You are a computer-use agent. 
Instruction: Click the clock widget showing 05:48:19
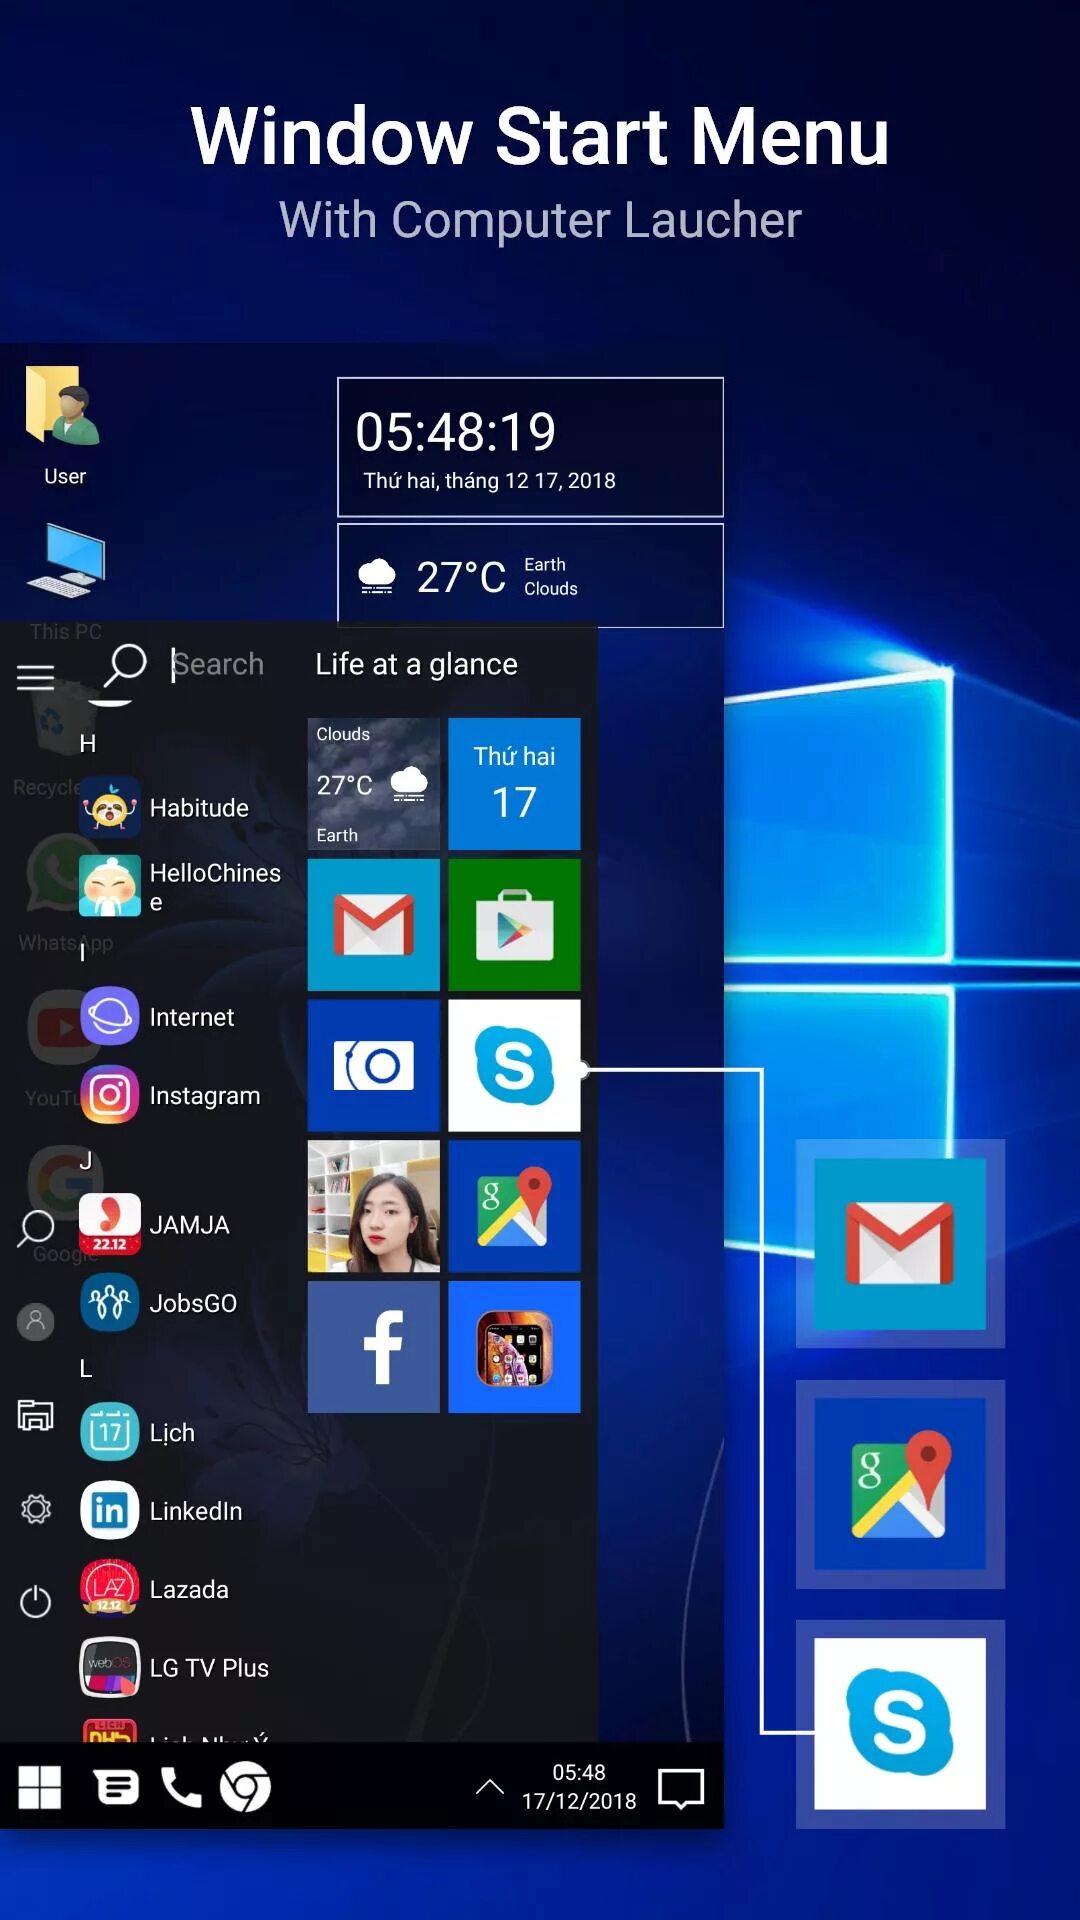point(530,447)
